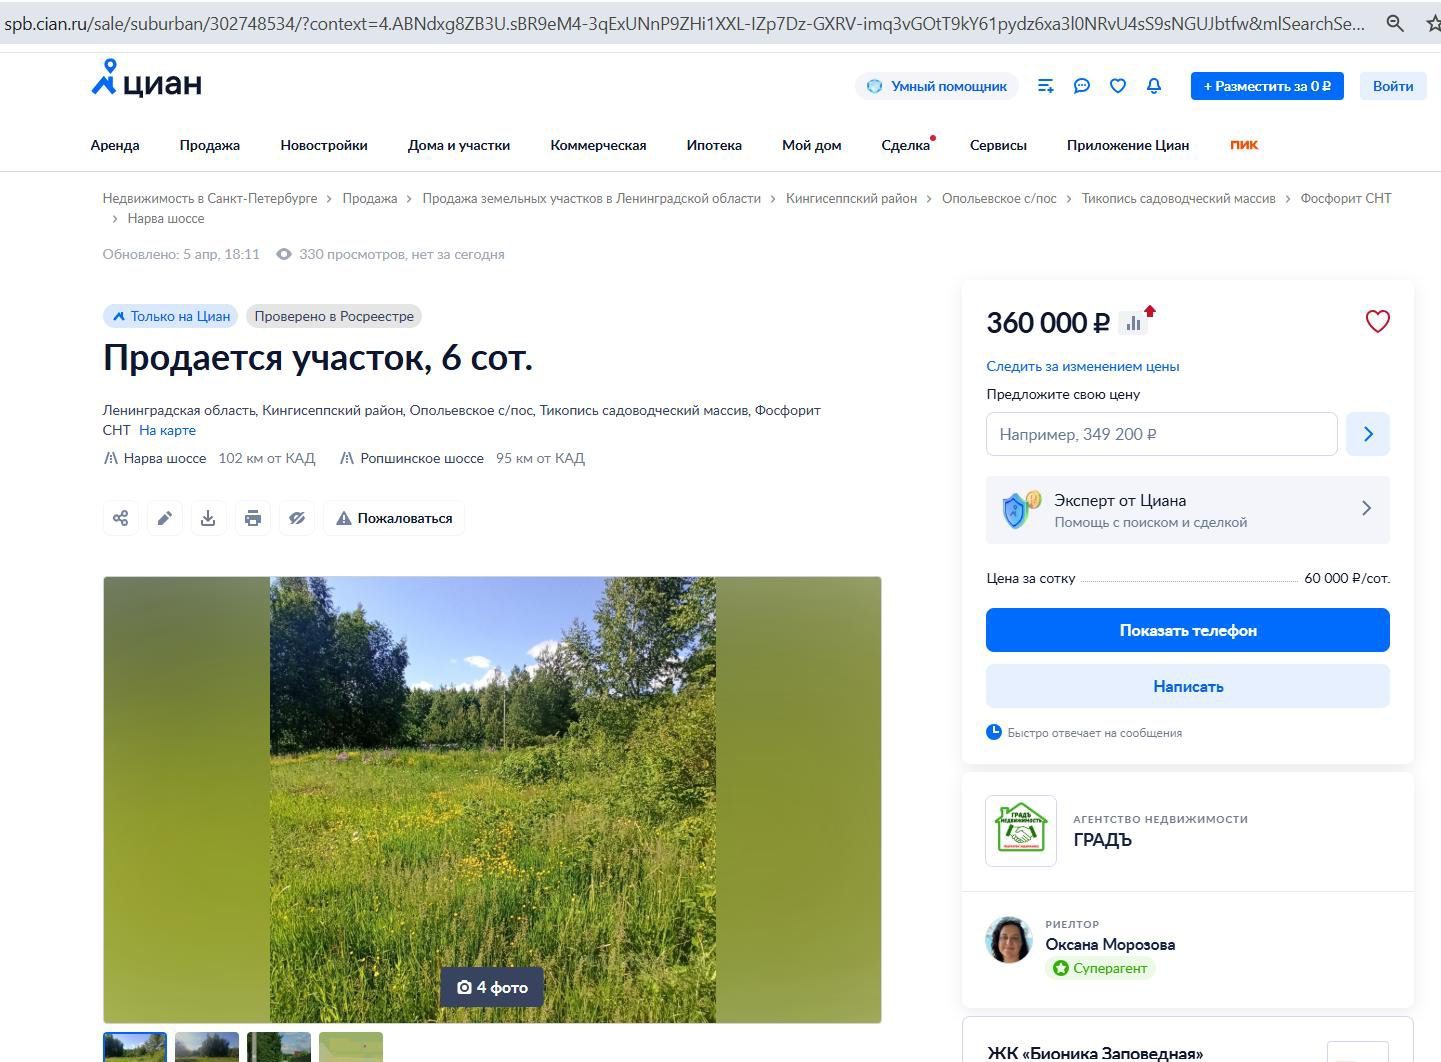Open the На карте map link
Viewport: 1441px width, 1062px height.
click(x=167, y=430)
